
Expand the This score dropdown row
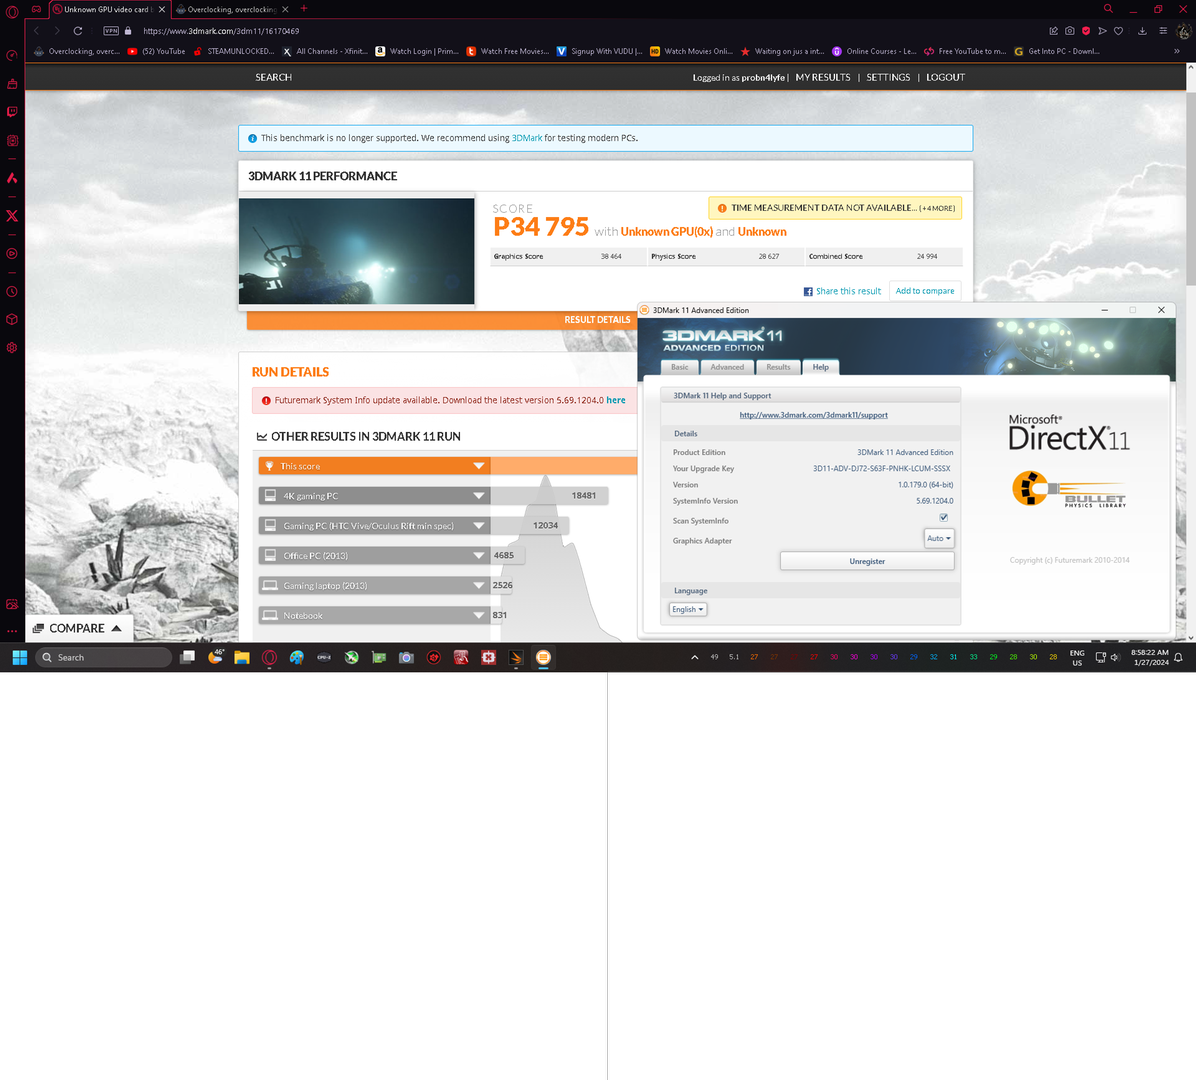click(x=374, y=466)
